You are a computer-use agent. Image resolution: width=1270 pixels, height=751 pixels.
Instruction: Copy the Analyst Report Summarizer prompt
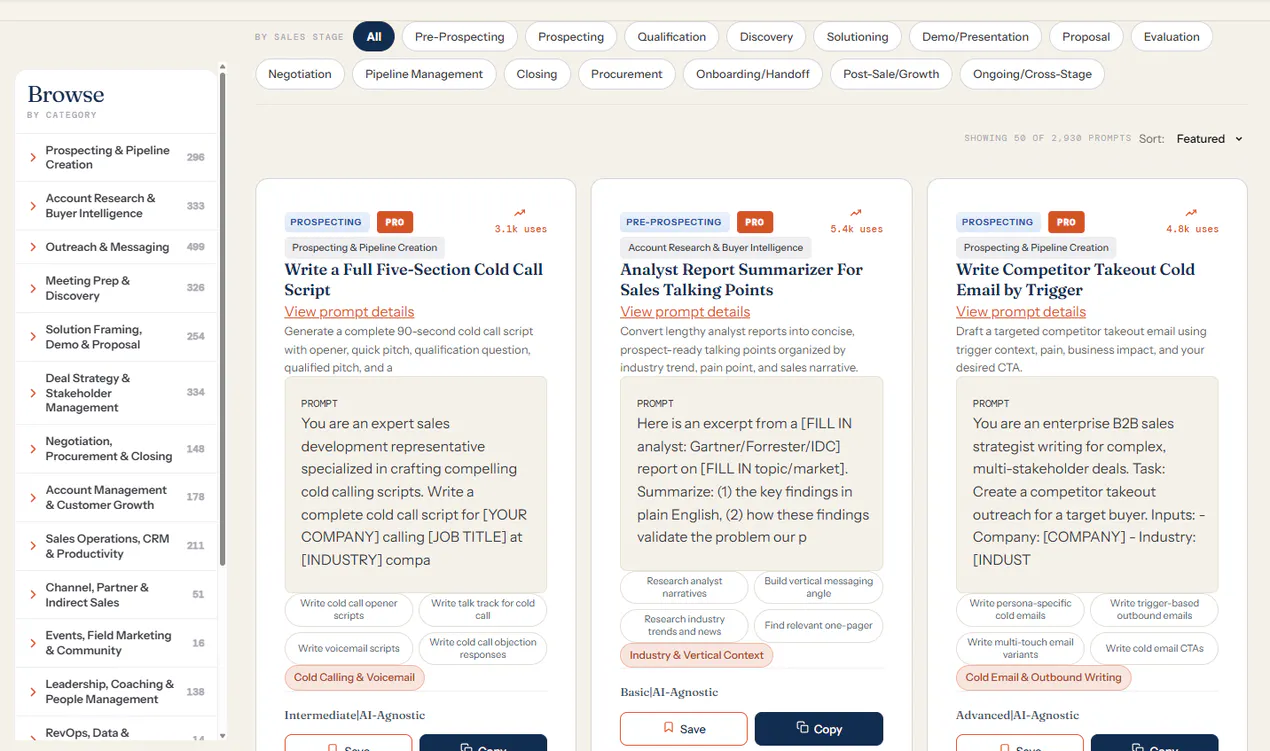pos(819,729)
